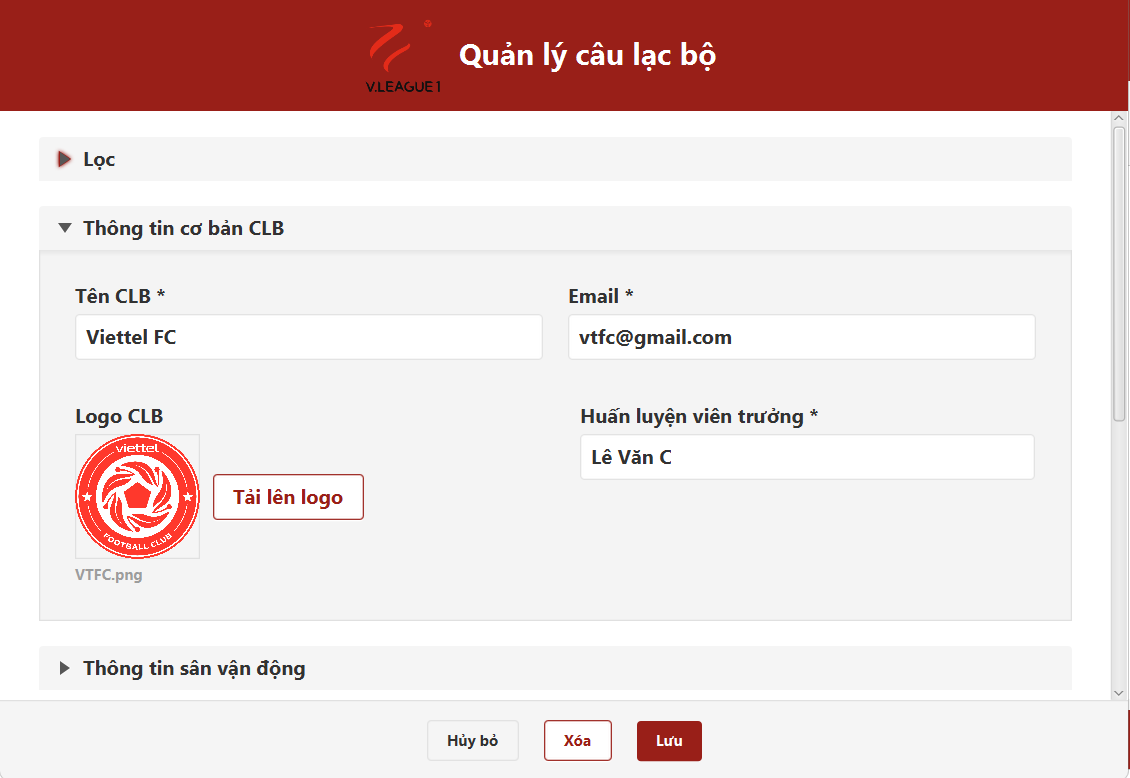Click the Tên CLB input showing Viettel FC

308,337
